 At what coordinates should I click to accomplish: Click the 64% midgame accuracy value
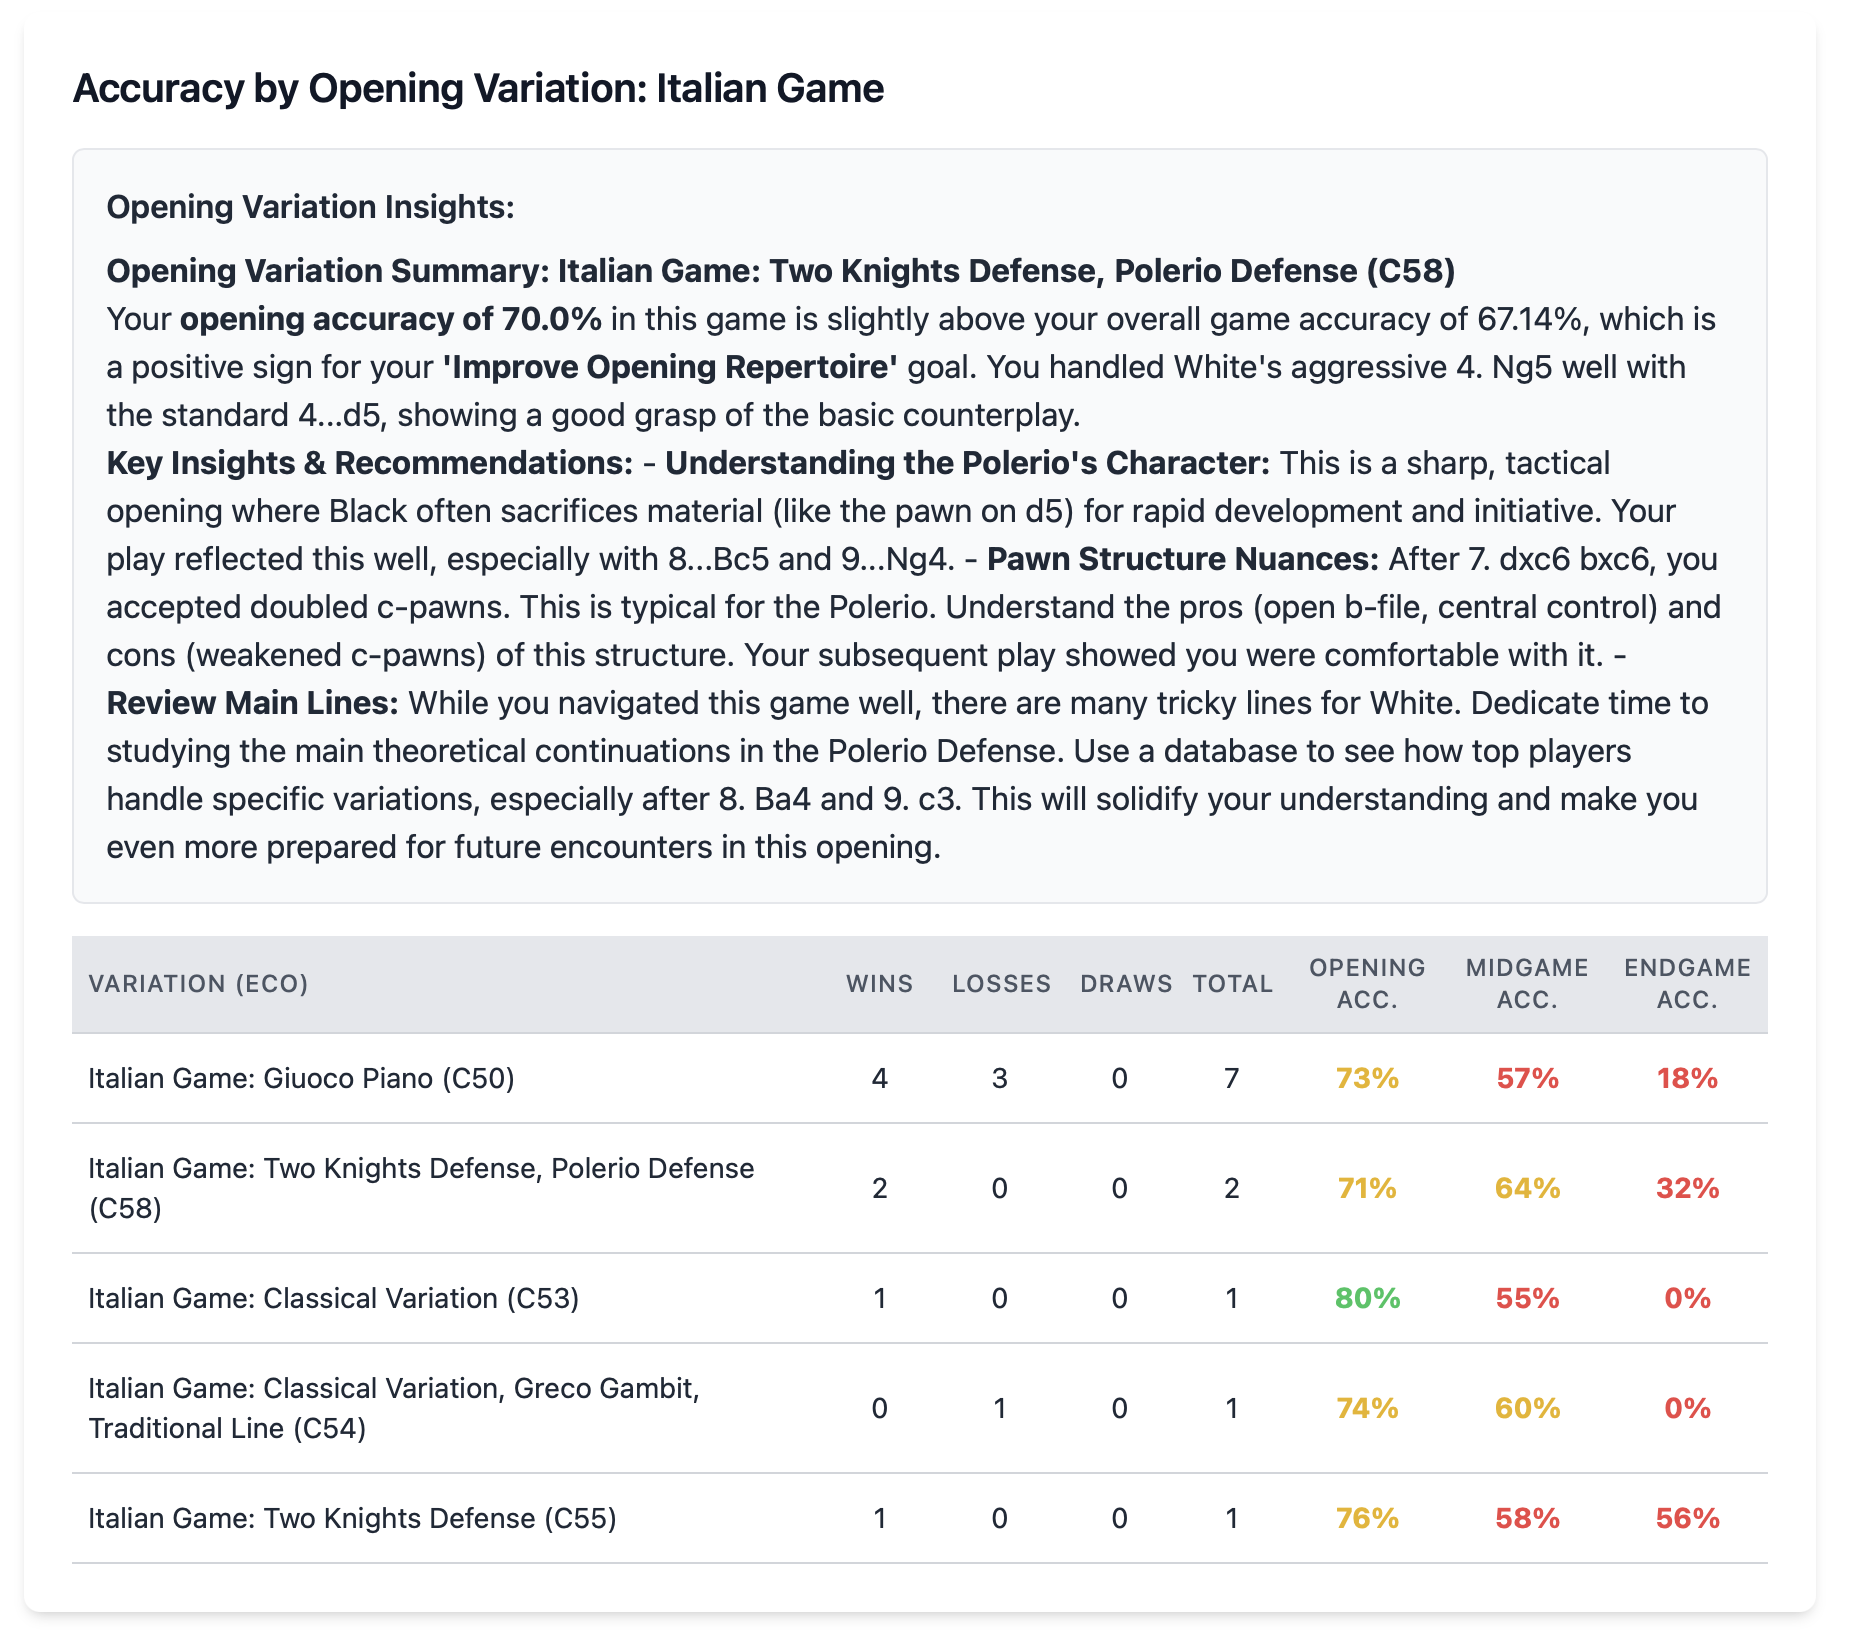[x=1527, y=1188]
